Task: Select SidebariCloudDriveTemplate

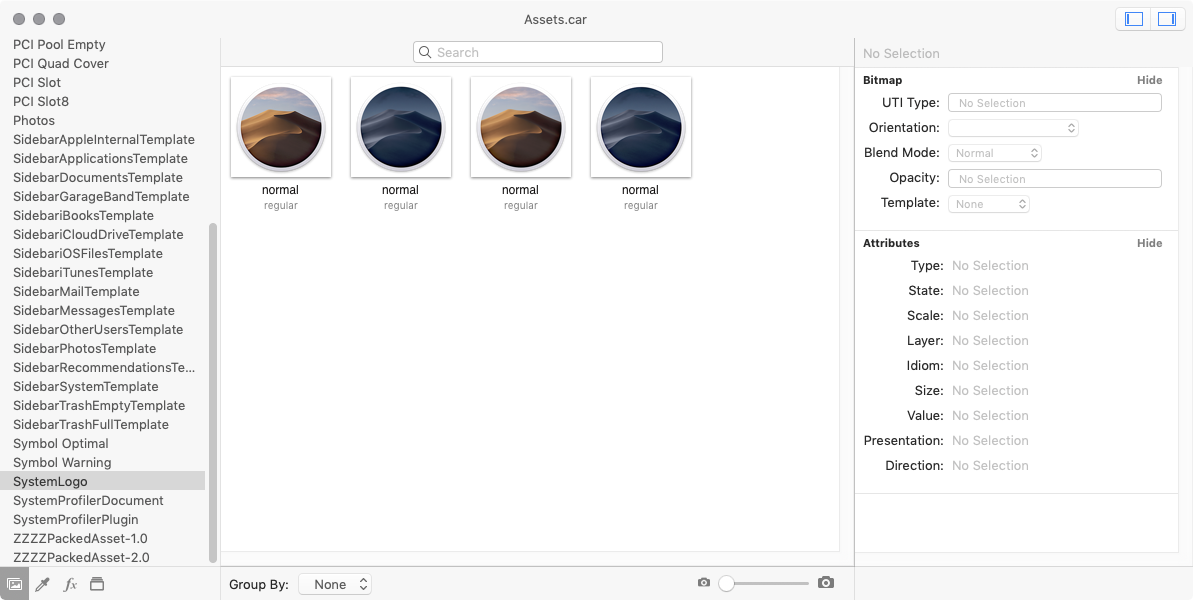Action: pyautogui.click(x=98, y=234)
